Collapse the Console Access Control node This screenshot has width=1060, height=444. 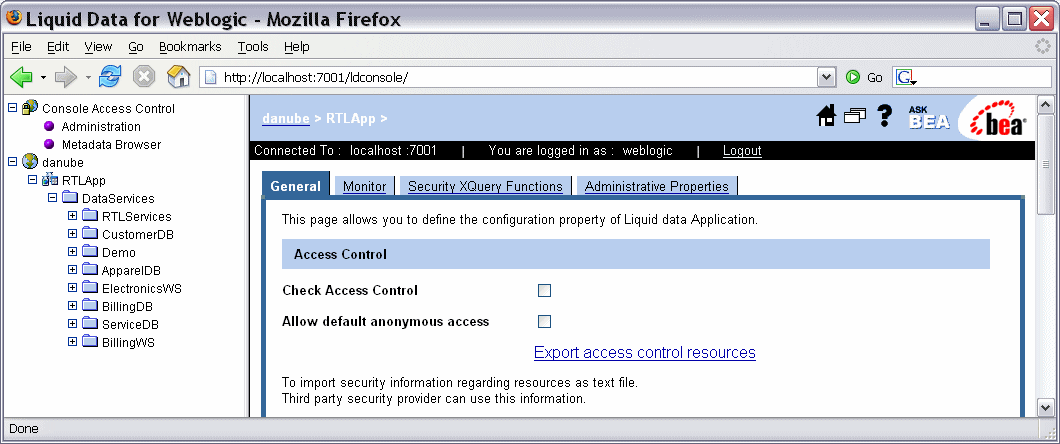[12, 107]
